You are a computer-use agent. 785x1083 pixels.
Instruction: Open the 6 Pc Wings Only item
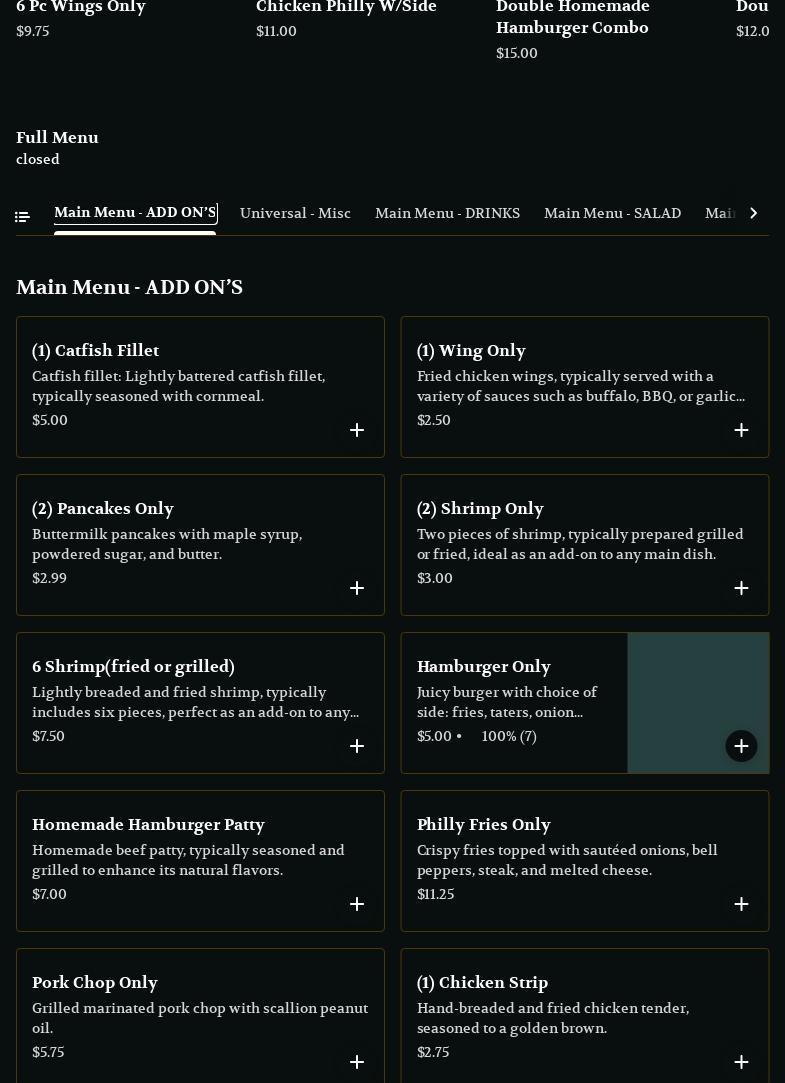point(81,8)
